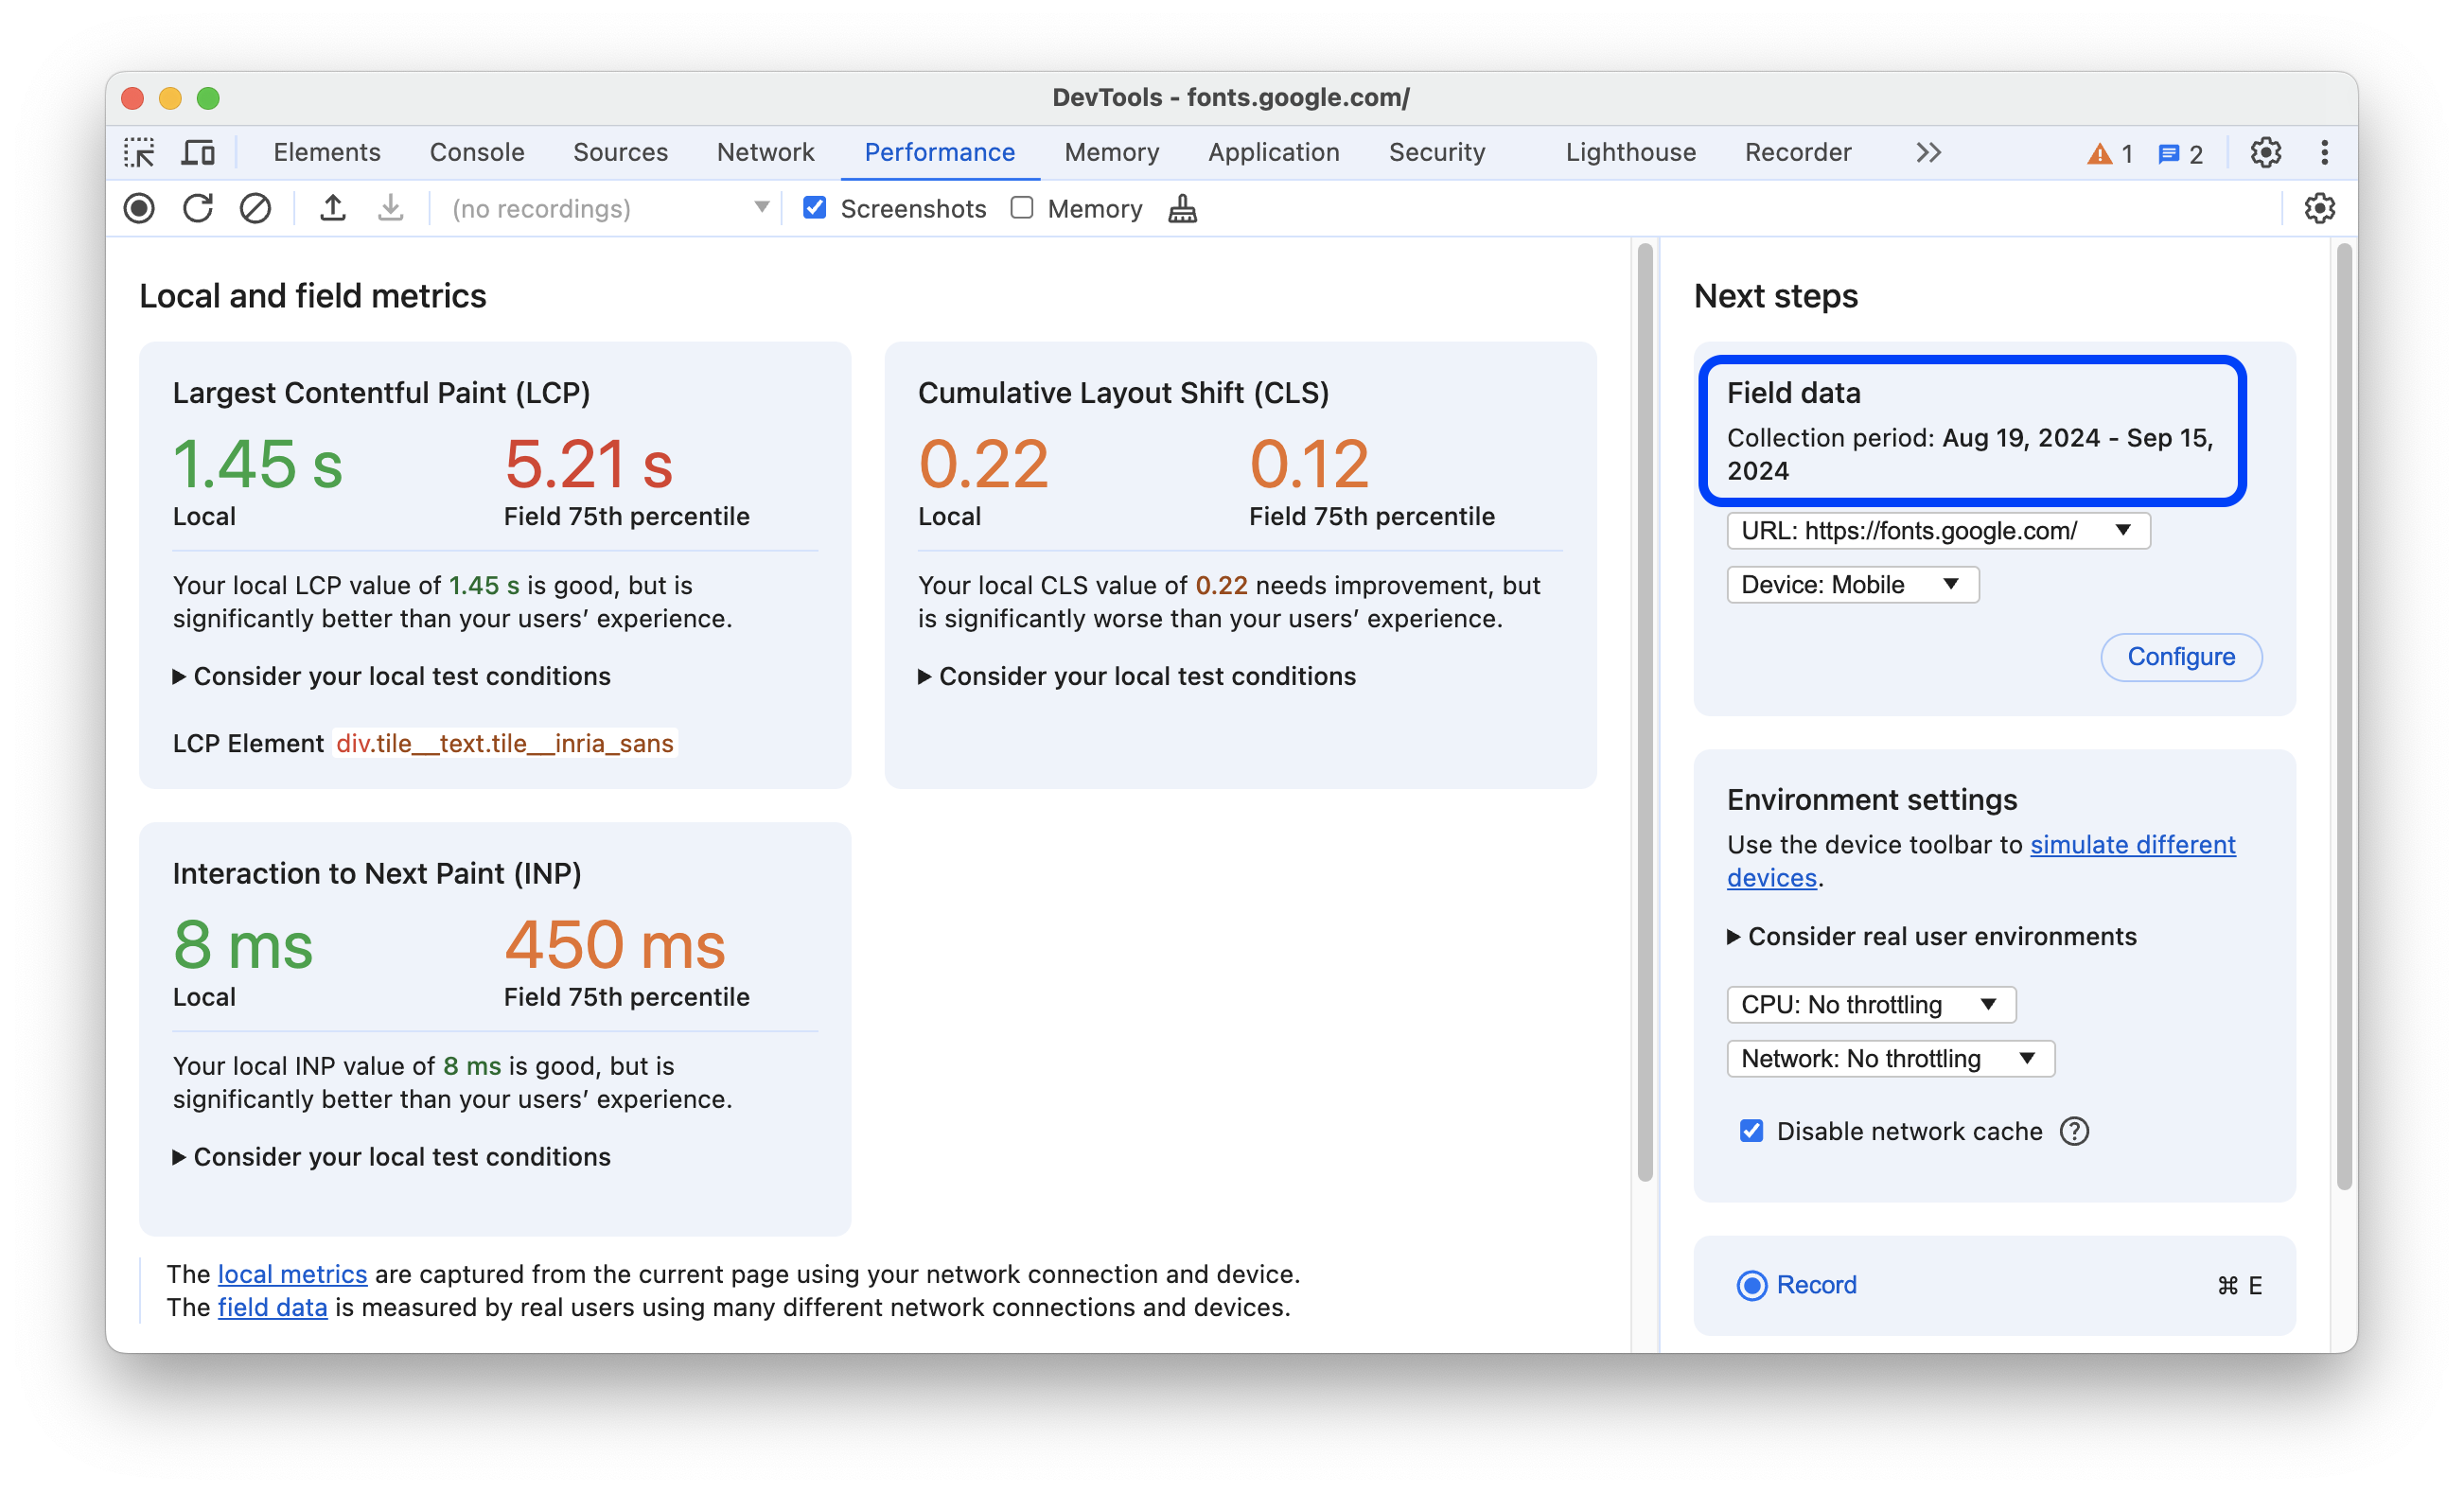Screen dimensions: 2464x1493
Task: Enable the Memory checkbox
Action: pyautogui.click(x=1021, y=209)
